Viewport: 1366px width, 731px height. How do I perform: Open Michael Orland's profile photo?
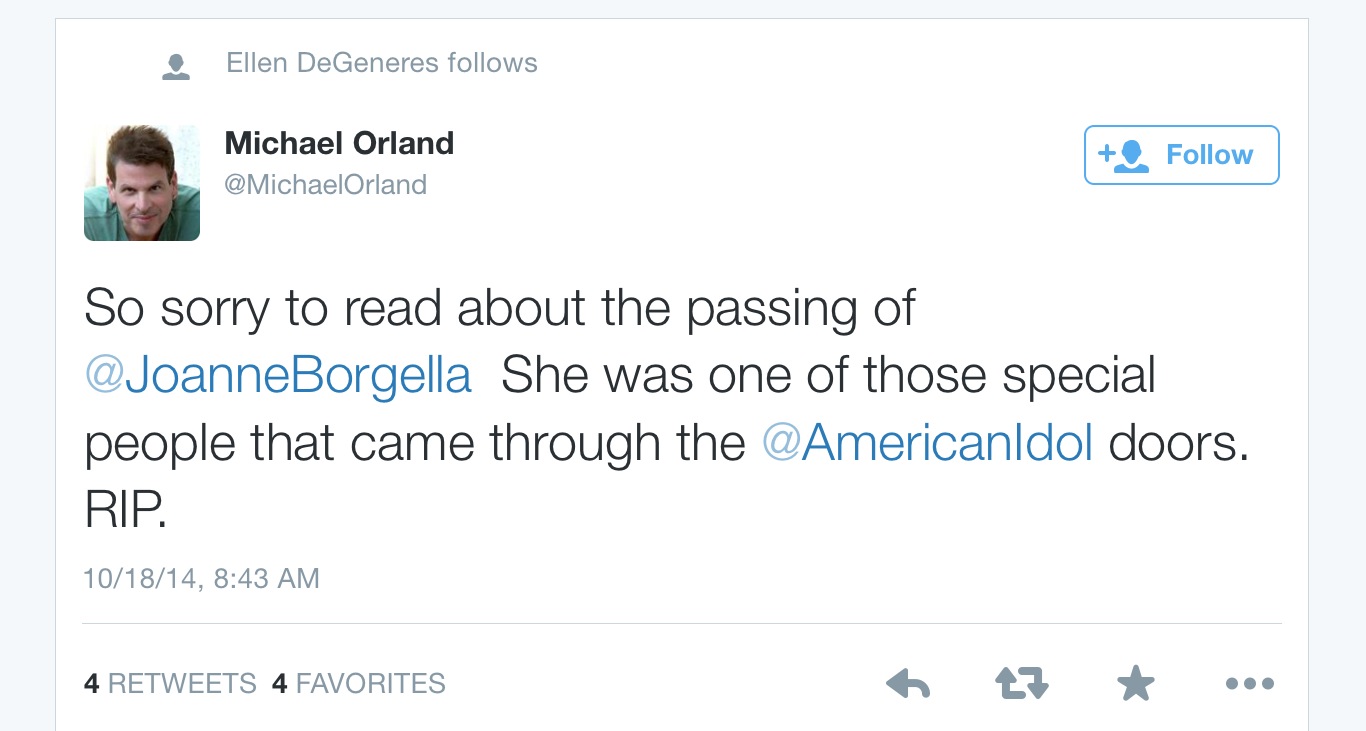point(142,183)
